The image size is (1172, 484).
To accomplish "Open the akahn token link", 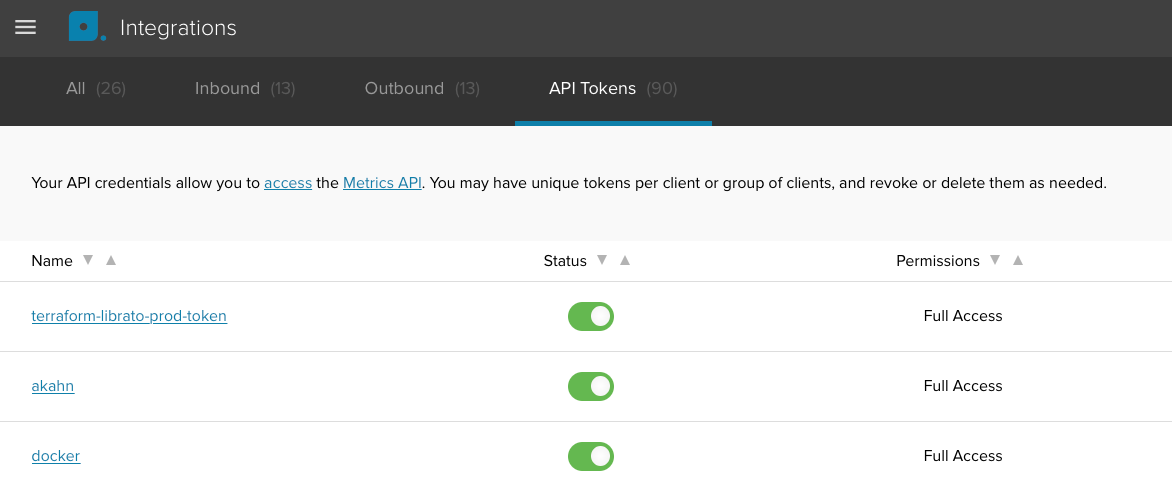I will click(52, 386).
